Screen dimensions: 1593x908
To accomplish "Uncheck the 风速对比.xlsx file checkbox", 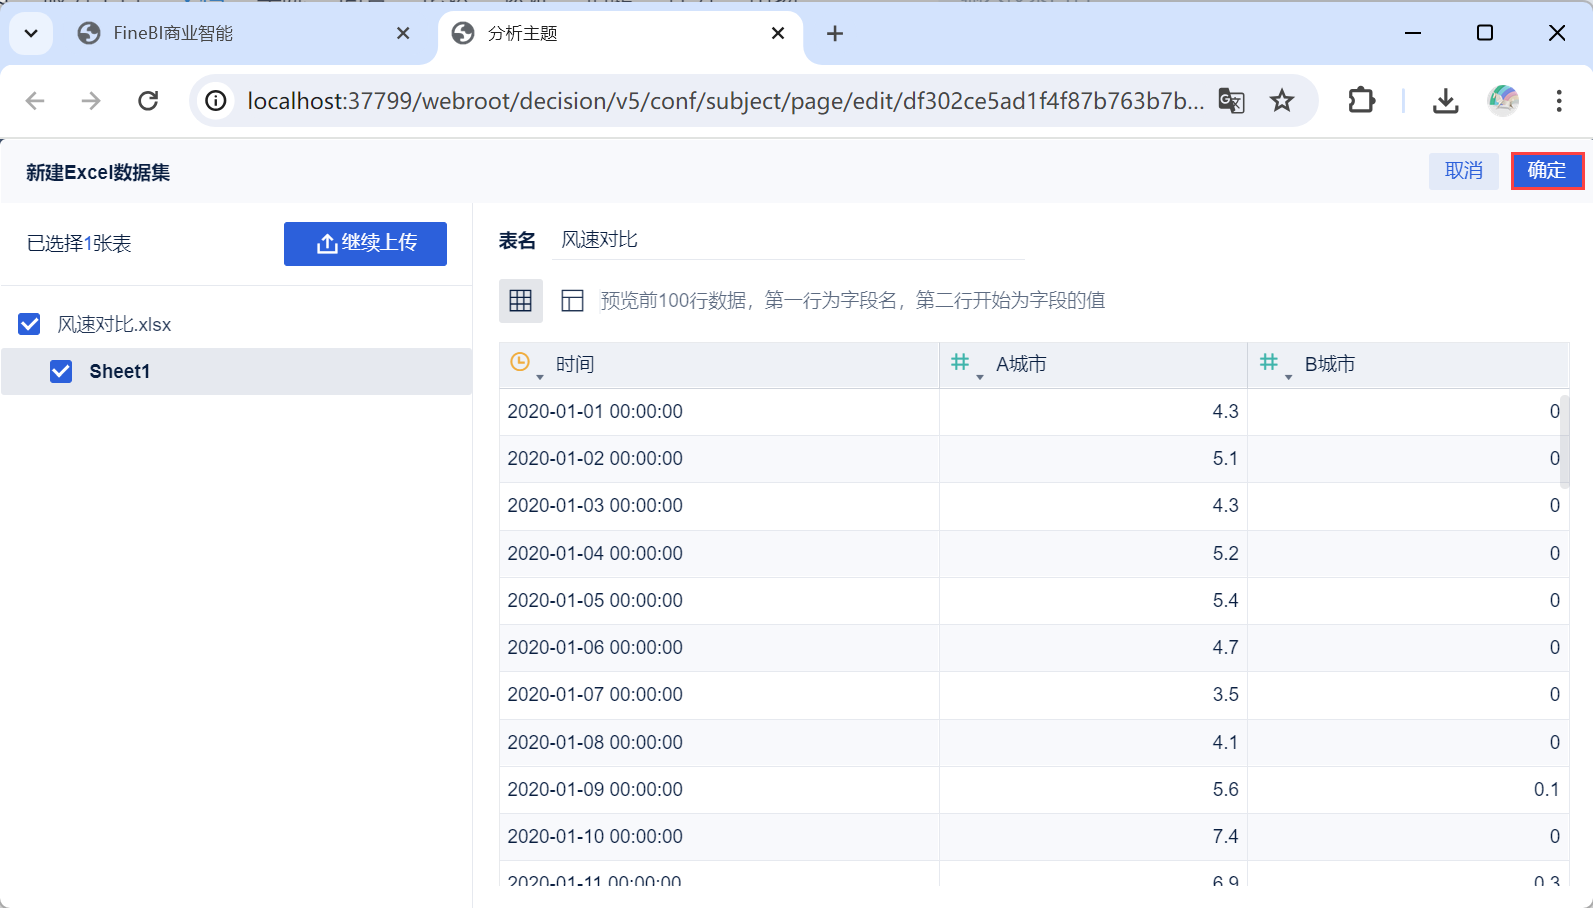I will (x=30, y=324).
